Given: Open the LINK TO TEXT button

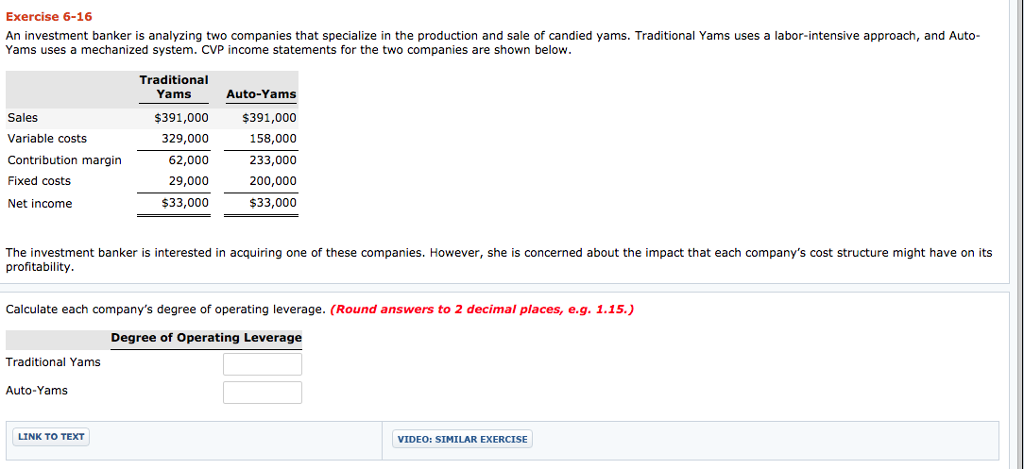Looking at the screenshot, I should [x=51, y=437].
